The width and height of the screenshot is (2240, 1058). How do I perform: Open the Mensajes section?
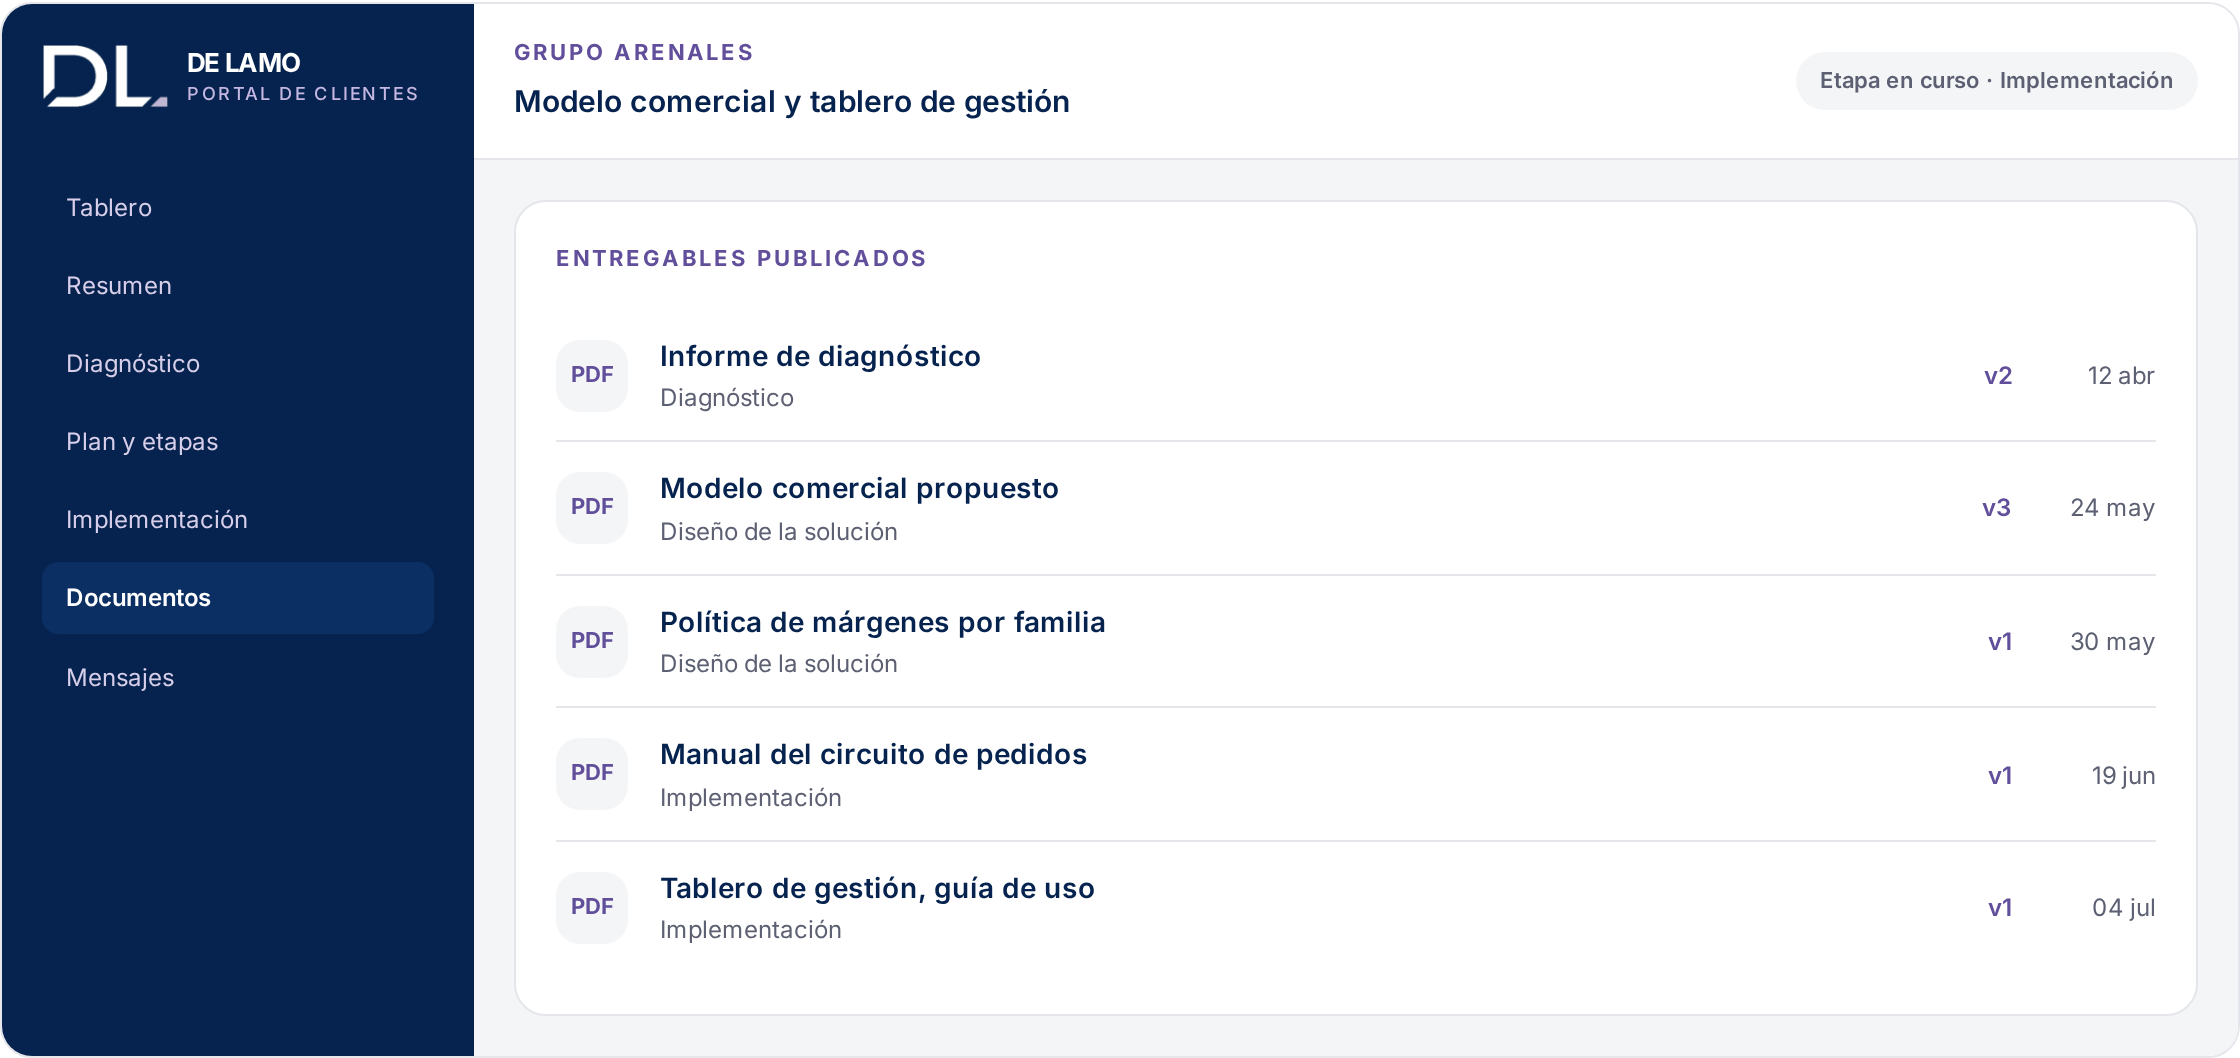pos(238,678)
